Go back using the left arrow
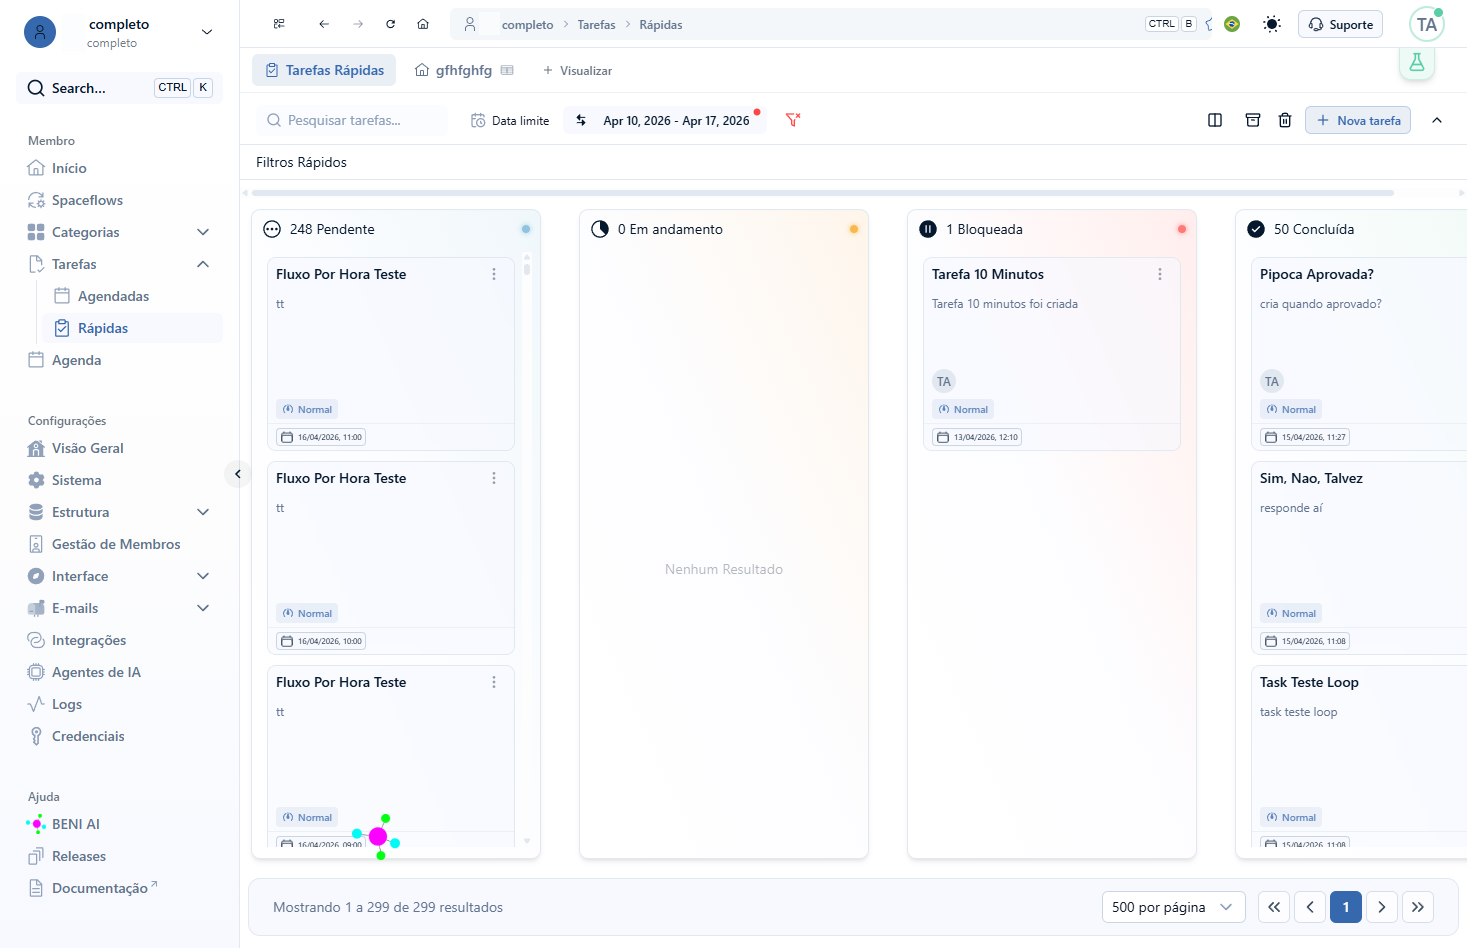 click(x=324, y=24)
